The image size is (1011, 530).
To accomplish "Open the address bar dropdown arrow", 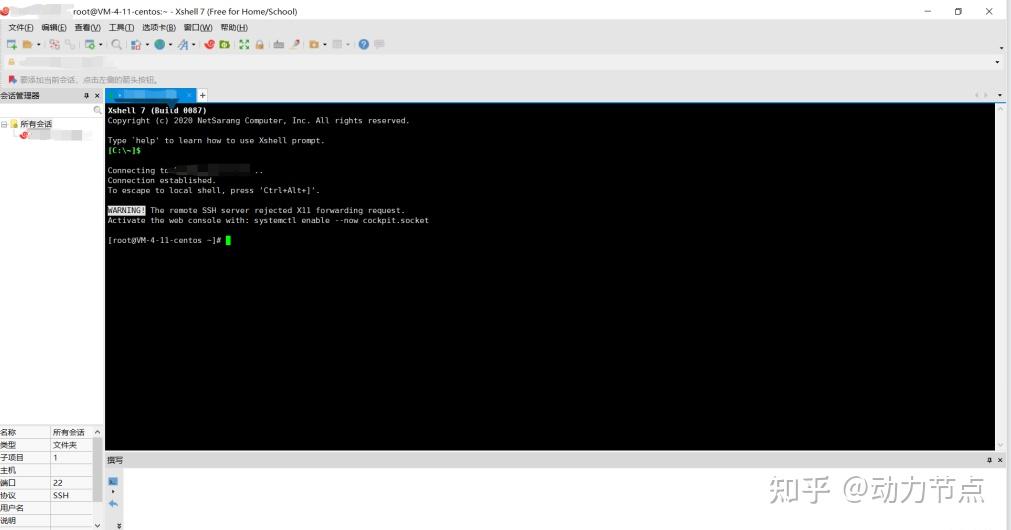I will point(997,63).
